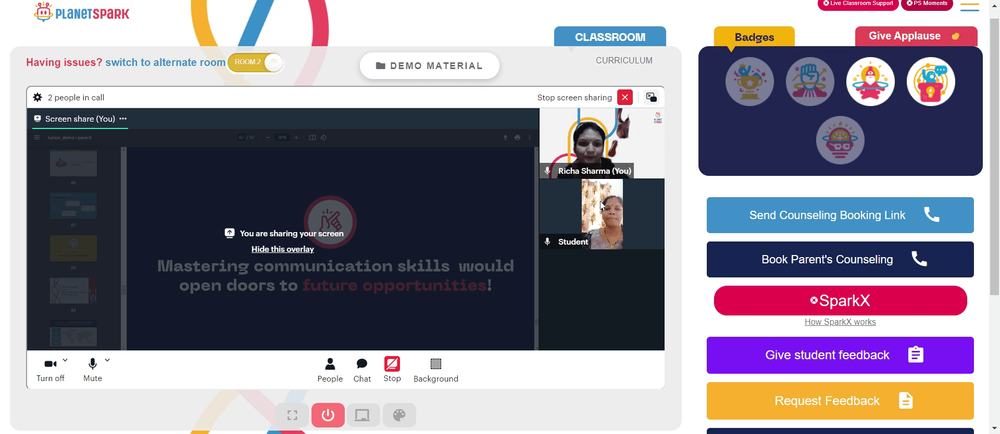
Task: Open Live Classroom Support
Action: tap(858, 4)
